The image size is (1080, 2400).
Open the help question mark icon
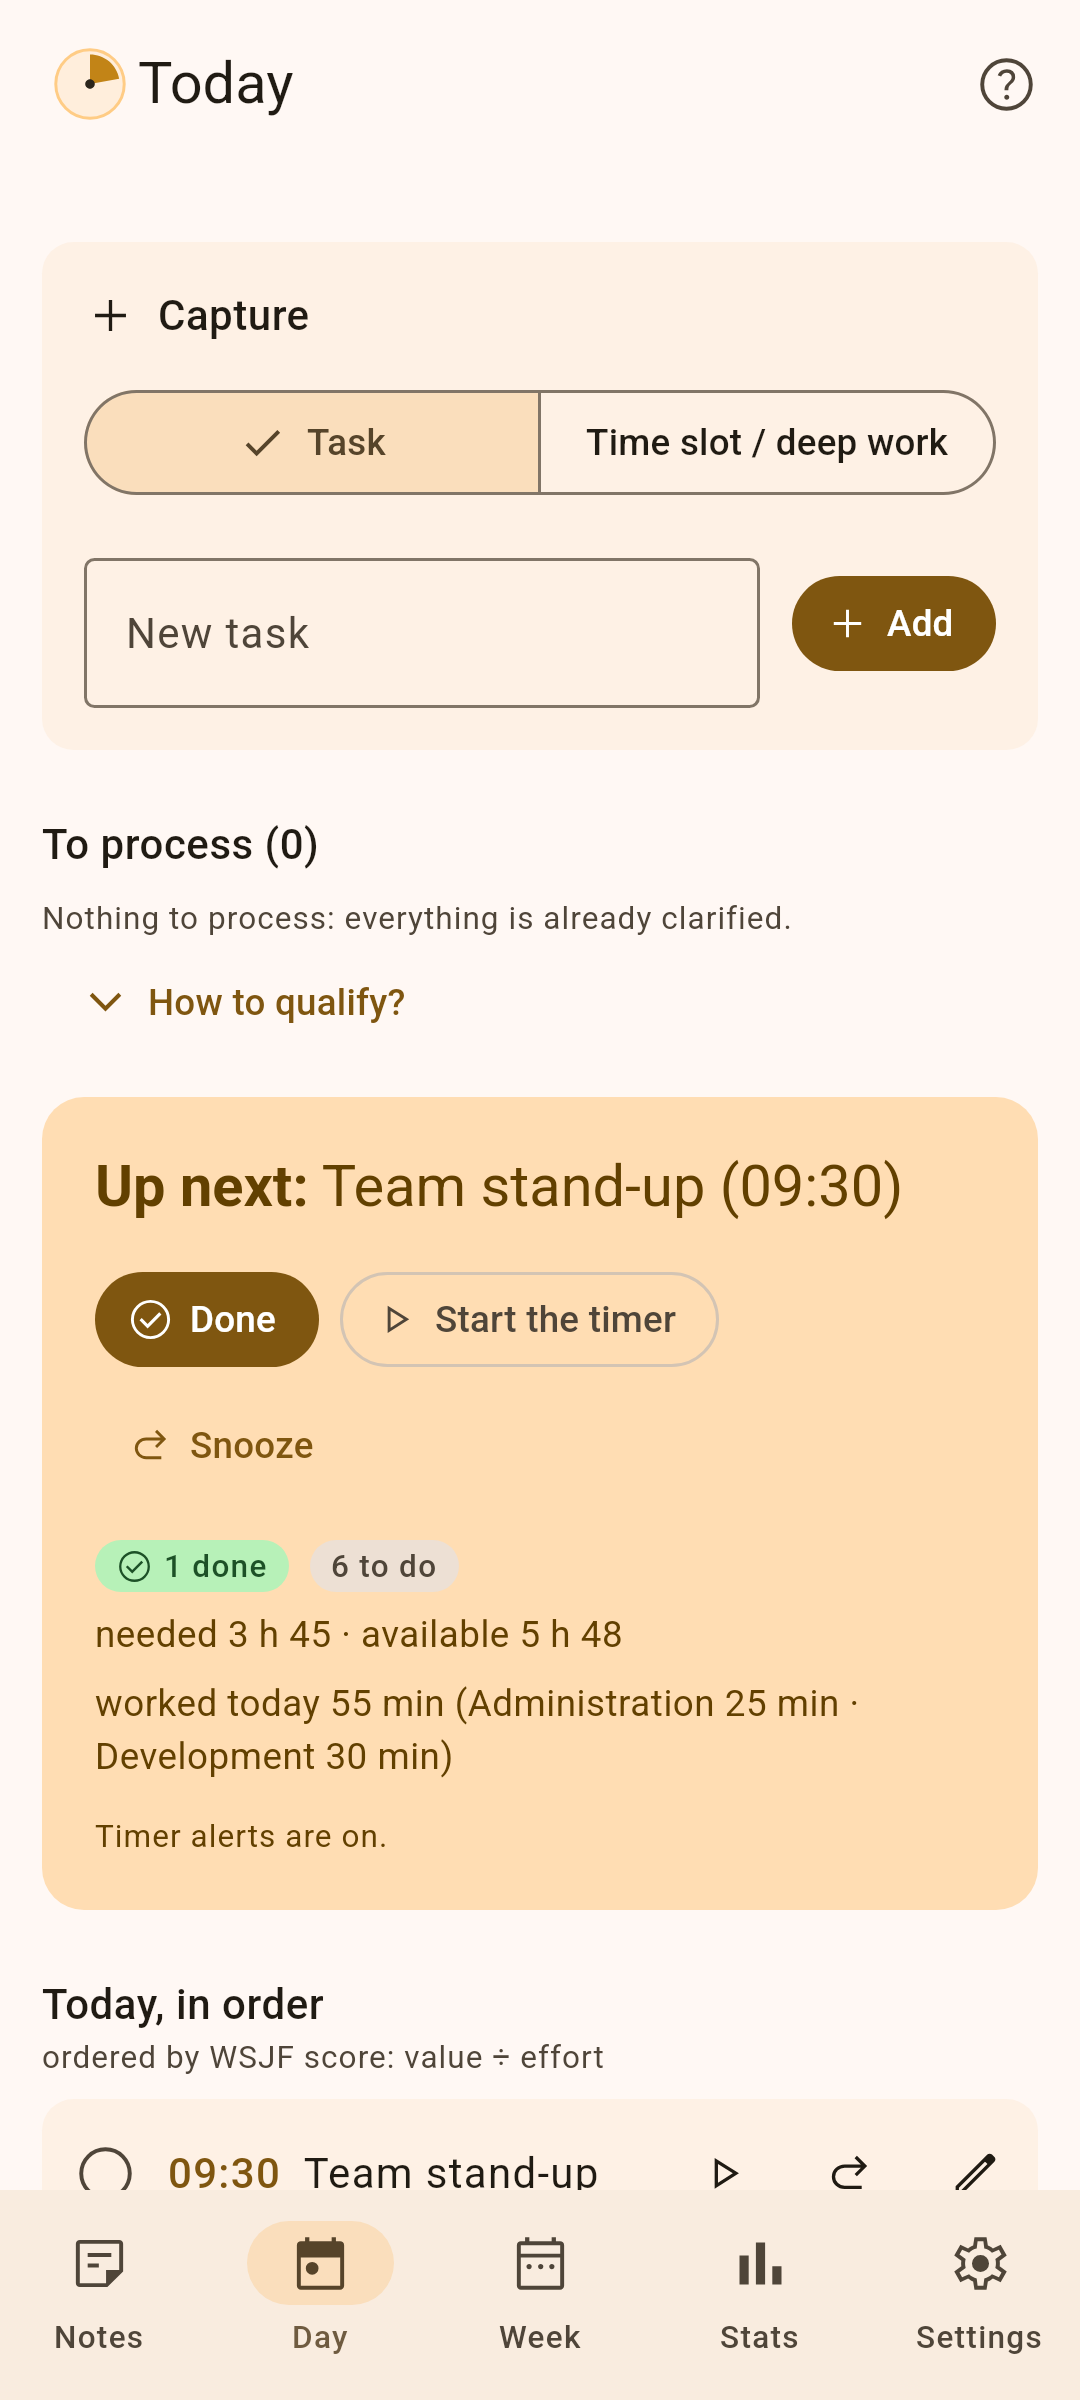[1006, 84]
